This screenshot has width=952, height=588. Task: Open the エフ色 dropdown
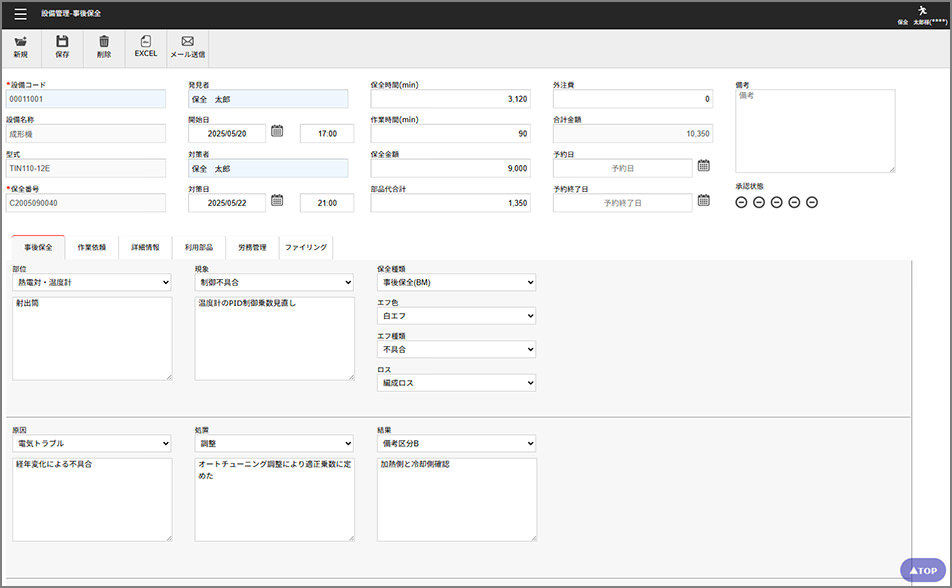[457, 316]
